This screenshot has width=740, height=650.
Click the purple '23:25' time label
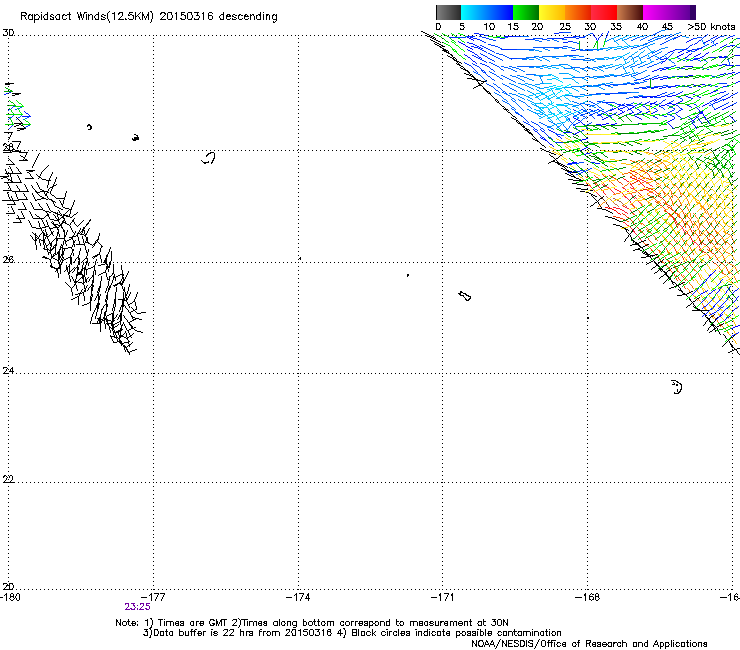[137, 607]
